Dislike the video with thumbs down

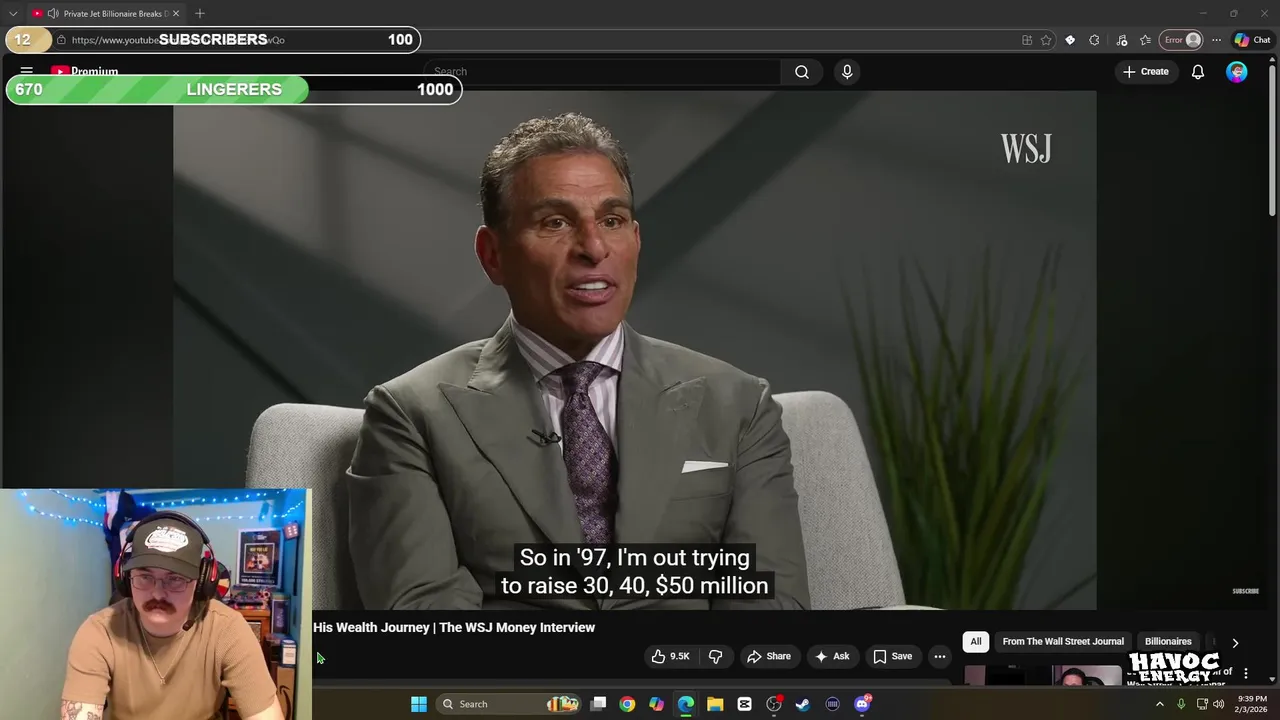click(x=715, y=656)
